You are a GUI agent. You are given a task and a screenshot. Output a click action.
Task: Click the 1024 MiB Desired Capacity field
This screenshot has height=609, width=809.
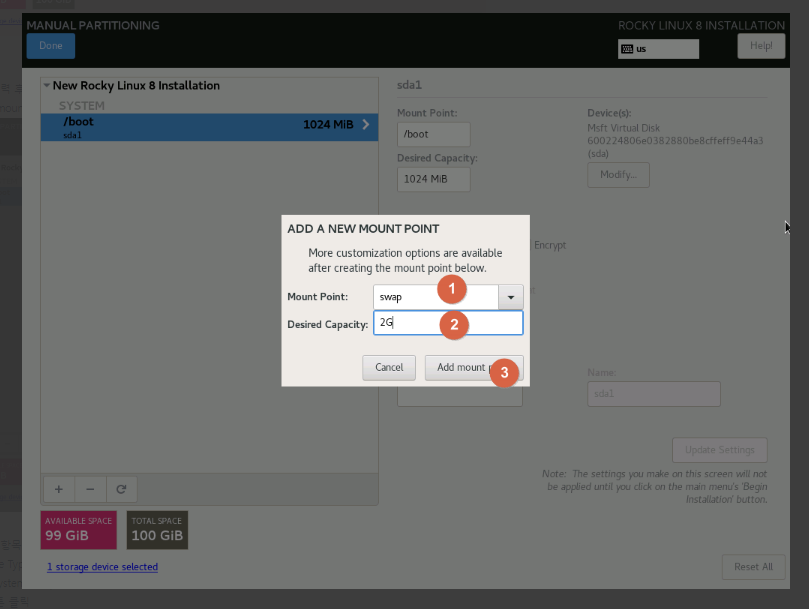[433, 179]
